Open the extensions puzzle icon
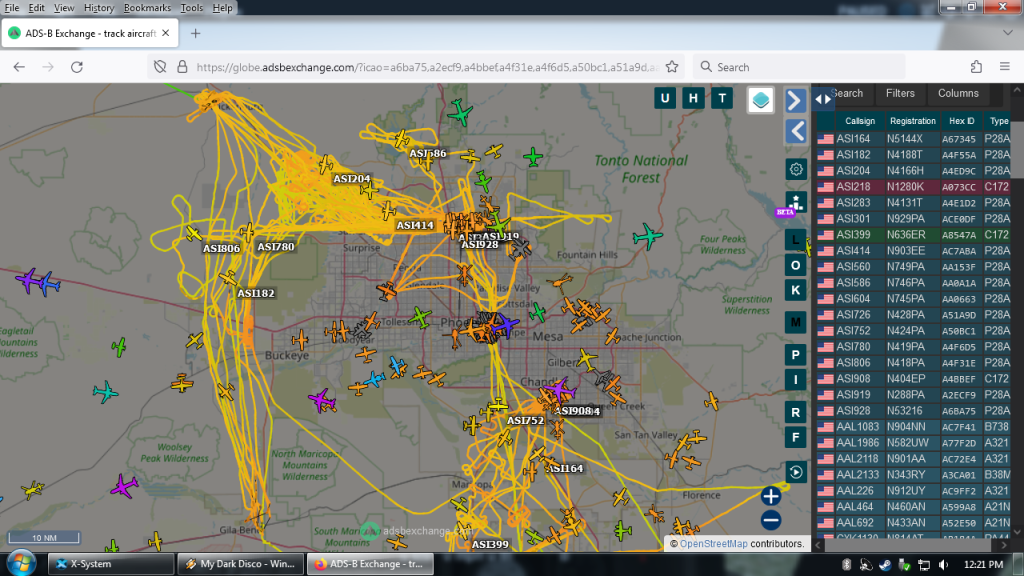This screenshot has width=1024, height=576. pos(976,67)
